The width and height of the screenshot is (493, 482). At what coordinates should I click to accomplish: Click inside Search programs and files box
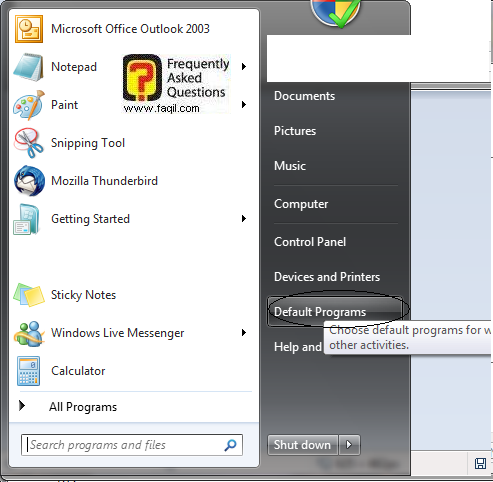pos(132,445)
